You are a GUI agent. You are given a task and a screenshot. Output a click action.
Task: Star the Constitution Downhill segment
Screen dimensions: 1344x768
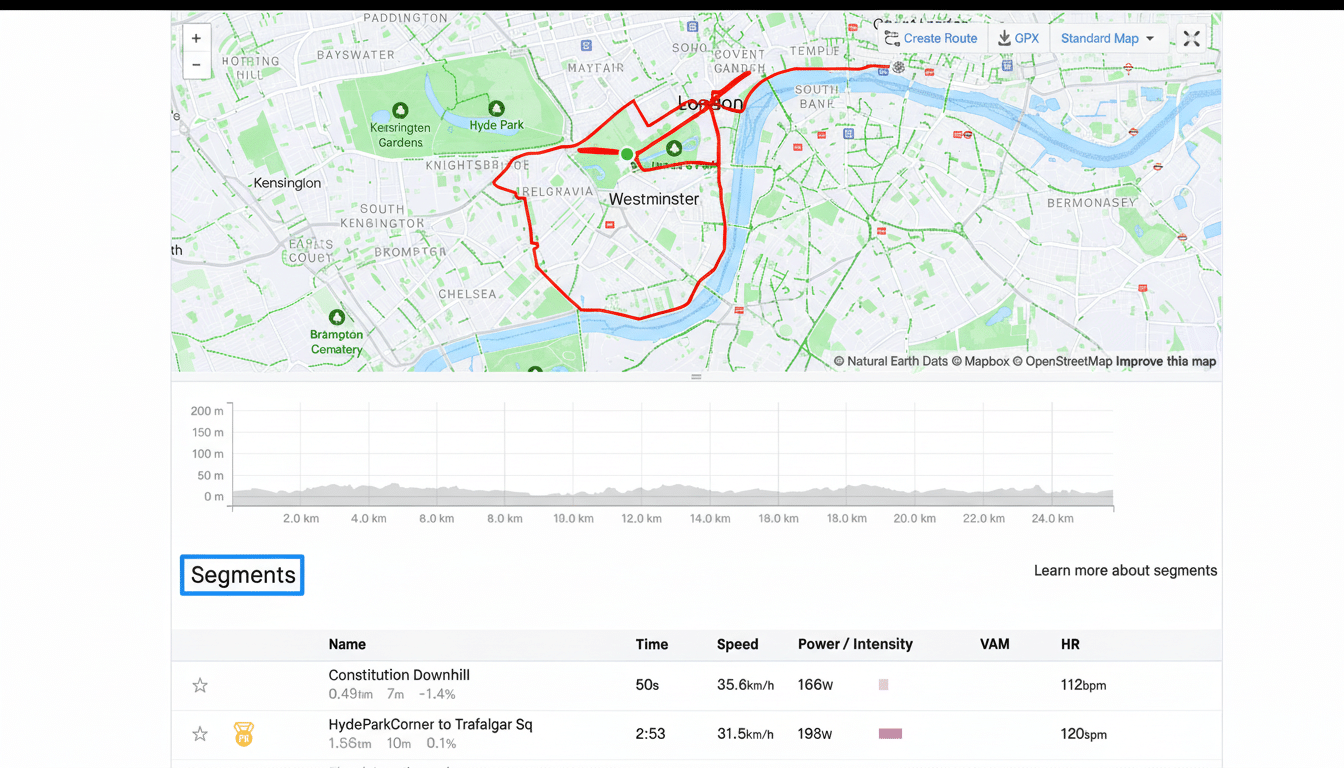199,685
